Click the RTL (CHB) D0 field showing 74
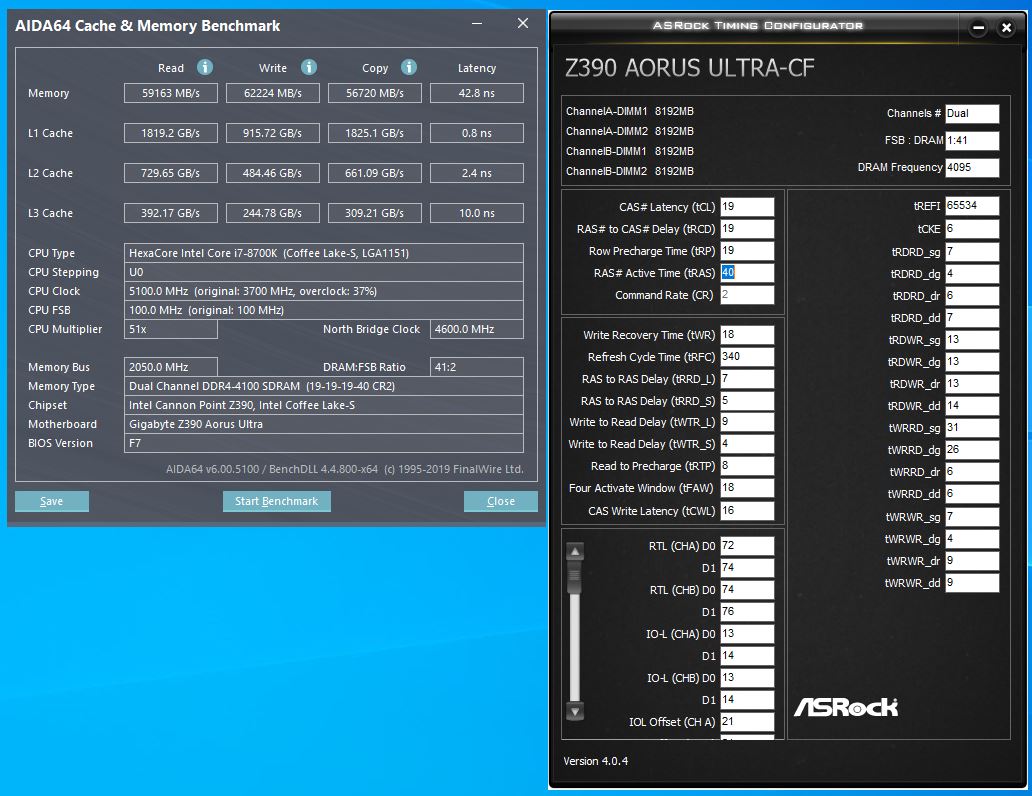The image size is (1032, 796). (747, 590)
